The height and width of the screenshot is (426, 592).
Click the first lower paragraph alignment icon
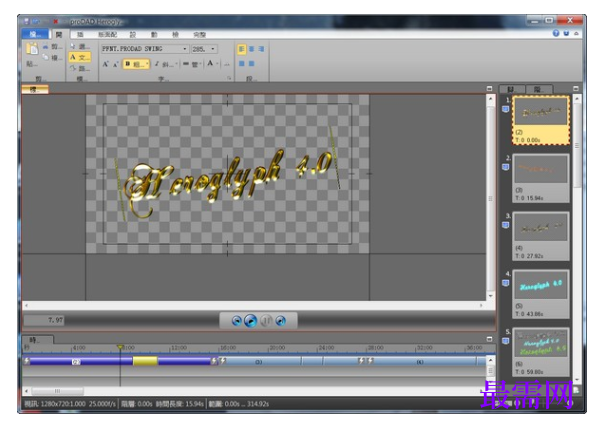click(x=242, y=63)
